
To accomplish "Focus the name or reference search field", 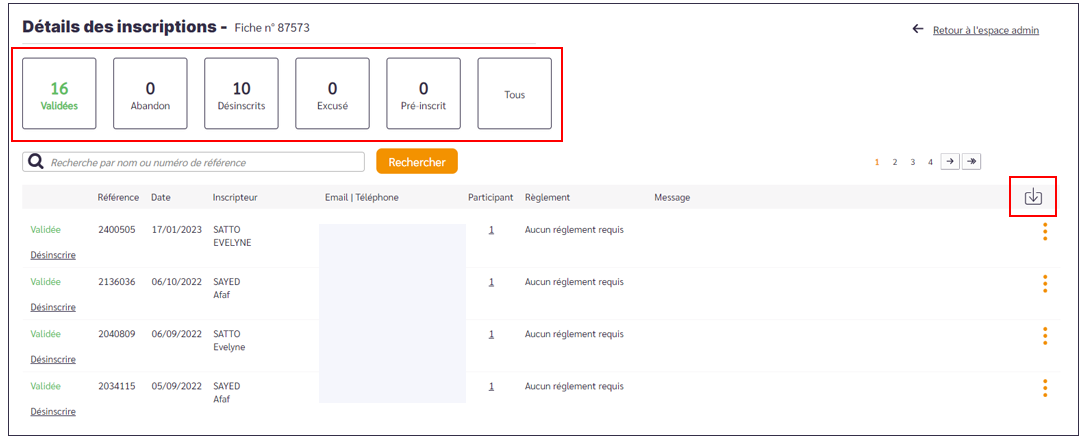I will 205,162.
